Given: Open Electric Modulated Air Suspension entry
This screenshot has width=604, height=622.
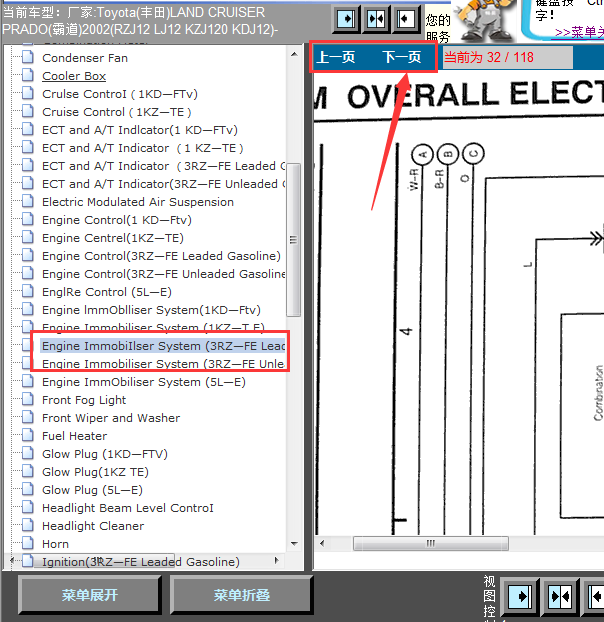Looking at the screenshot, I should pos(138,202).
